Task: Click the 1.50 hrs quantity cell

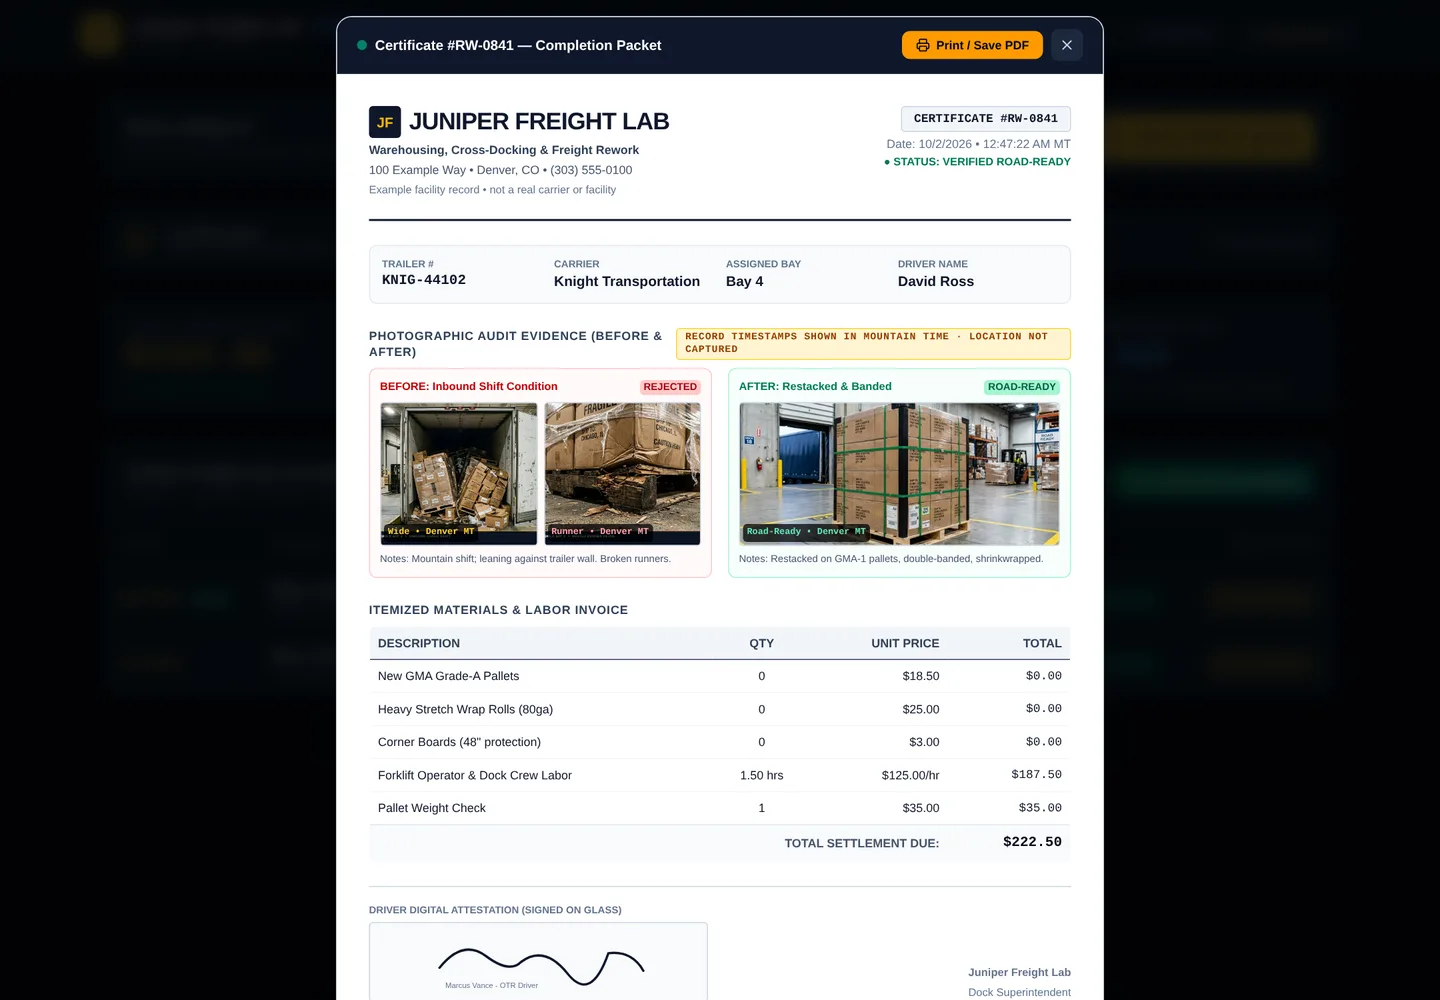Action: coord(762,775)
